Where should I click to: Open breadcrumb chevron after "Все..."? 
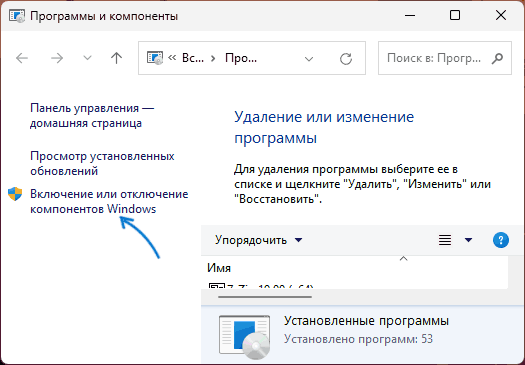click(x=213, y=59)
